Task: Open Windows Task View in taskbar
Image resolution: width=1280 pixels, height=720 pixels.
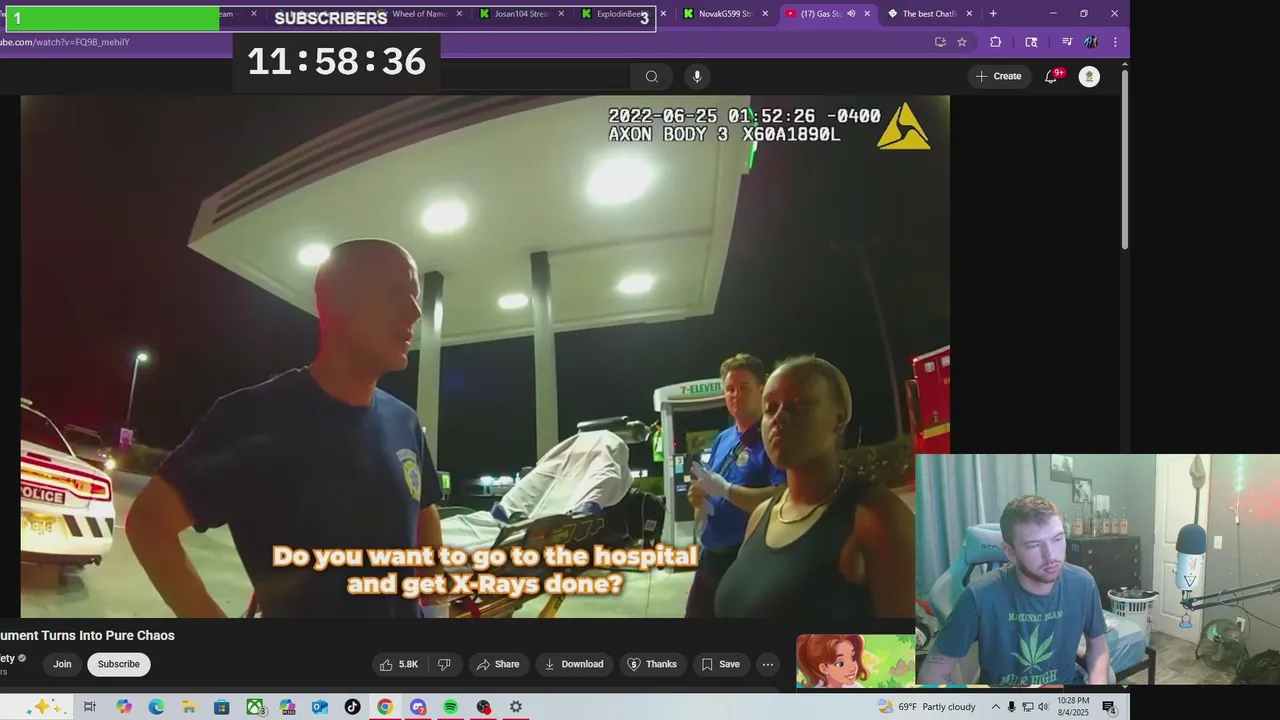Action: tap(89, 707)
